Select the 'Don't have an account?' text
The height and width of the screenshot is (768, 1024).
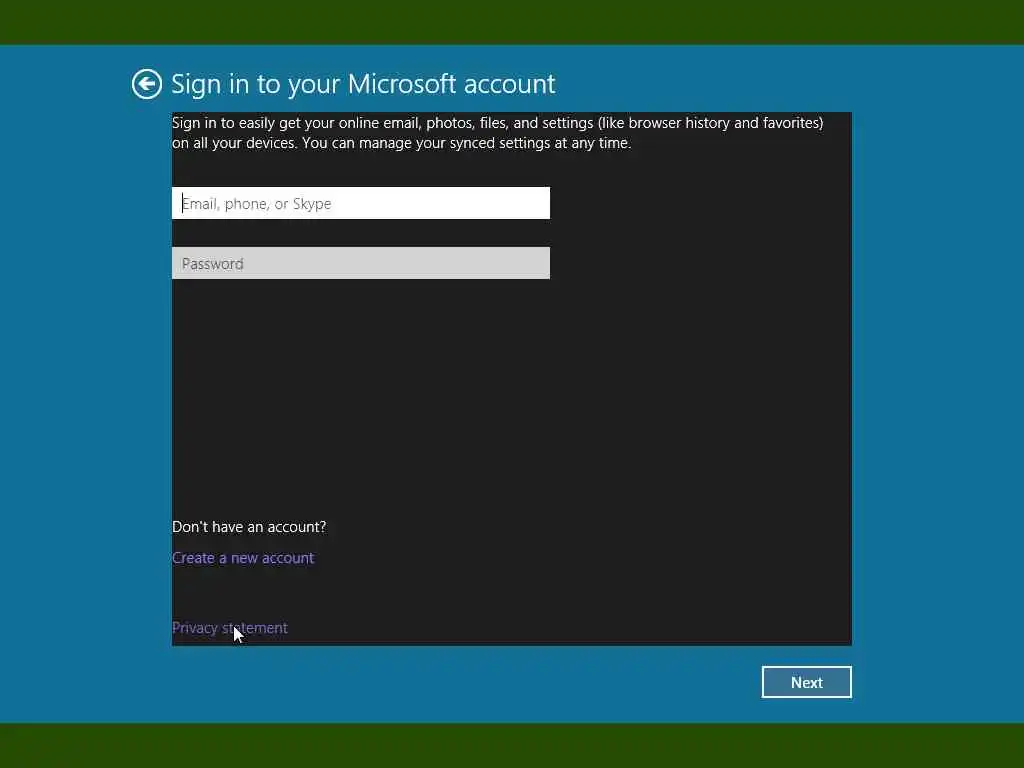pos(249,526)
